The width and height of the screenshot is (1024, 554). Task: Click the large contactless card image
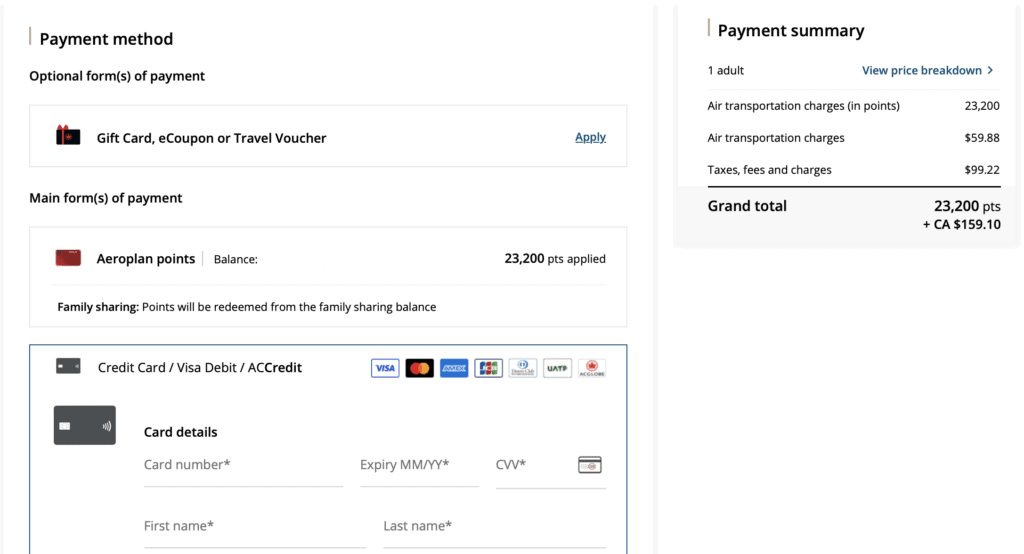coord(85,425)
